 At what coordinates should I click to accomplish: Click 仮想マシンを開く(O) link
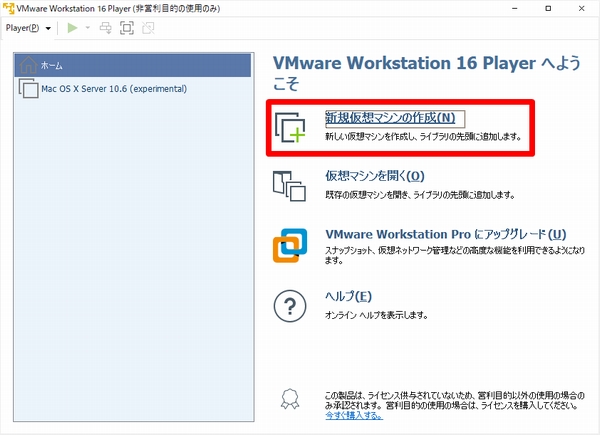tap(375, 176)
